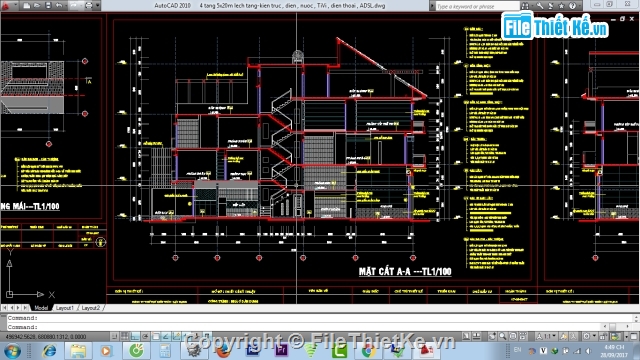Click the New drawing icon in quick access toolbar

point(27,6)
